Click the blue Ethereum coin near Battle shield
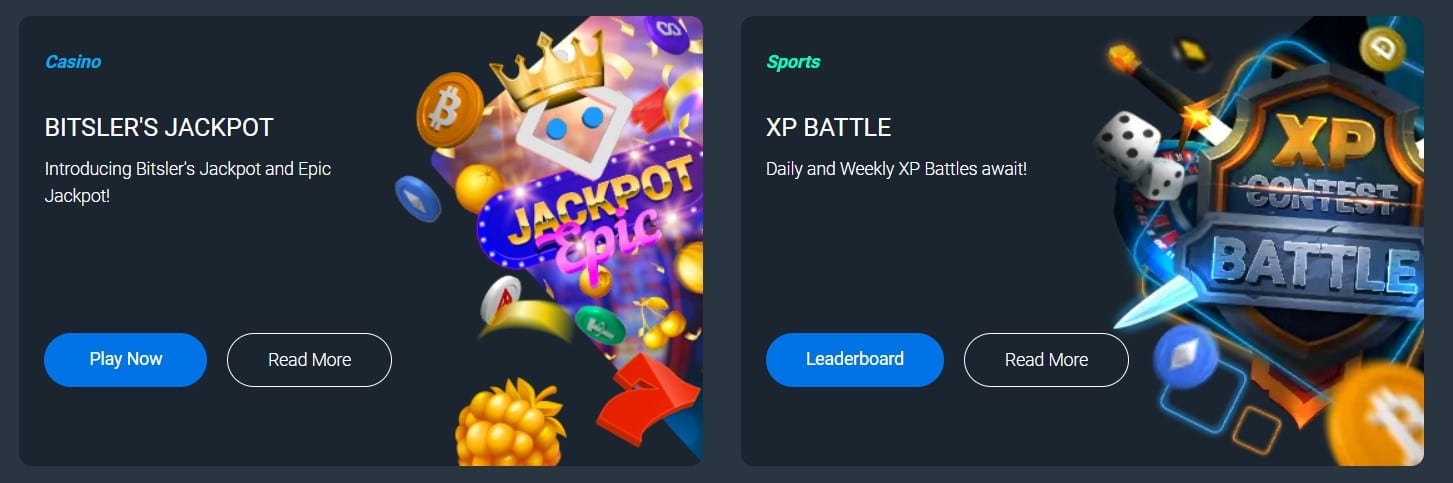Screen dimensions: 1453x483 [1185, 356]
